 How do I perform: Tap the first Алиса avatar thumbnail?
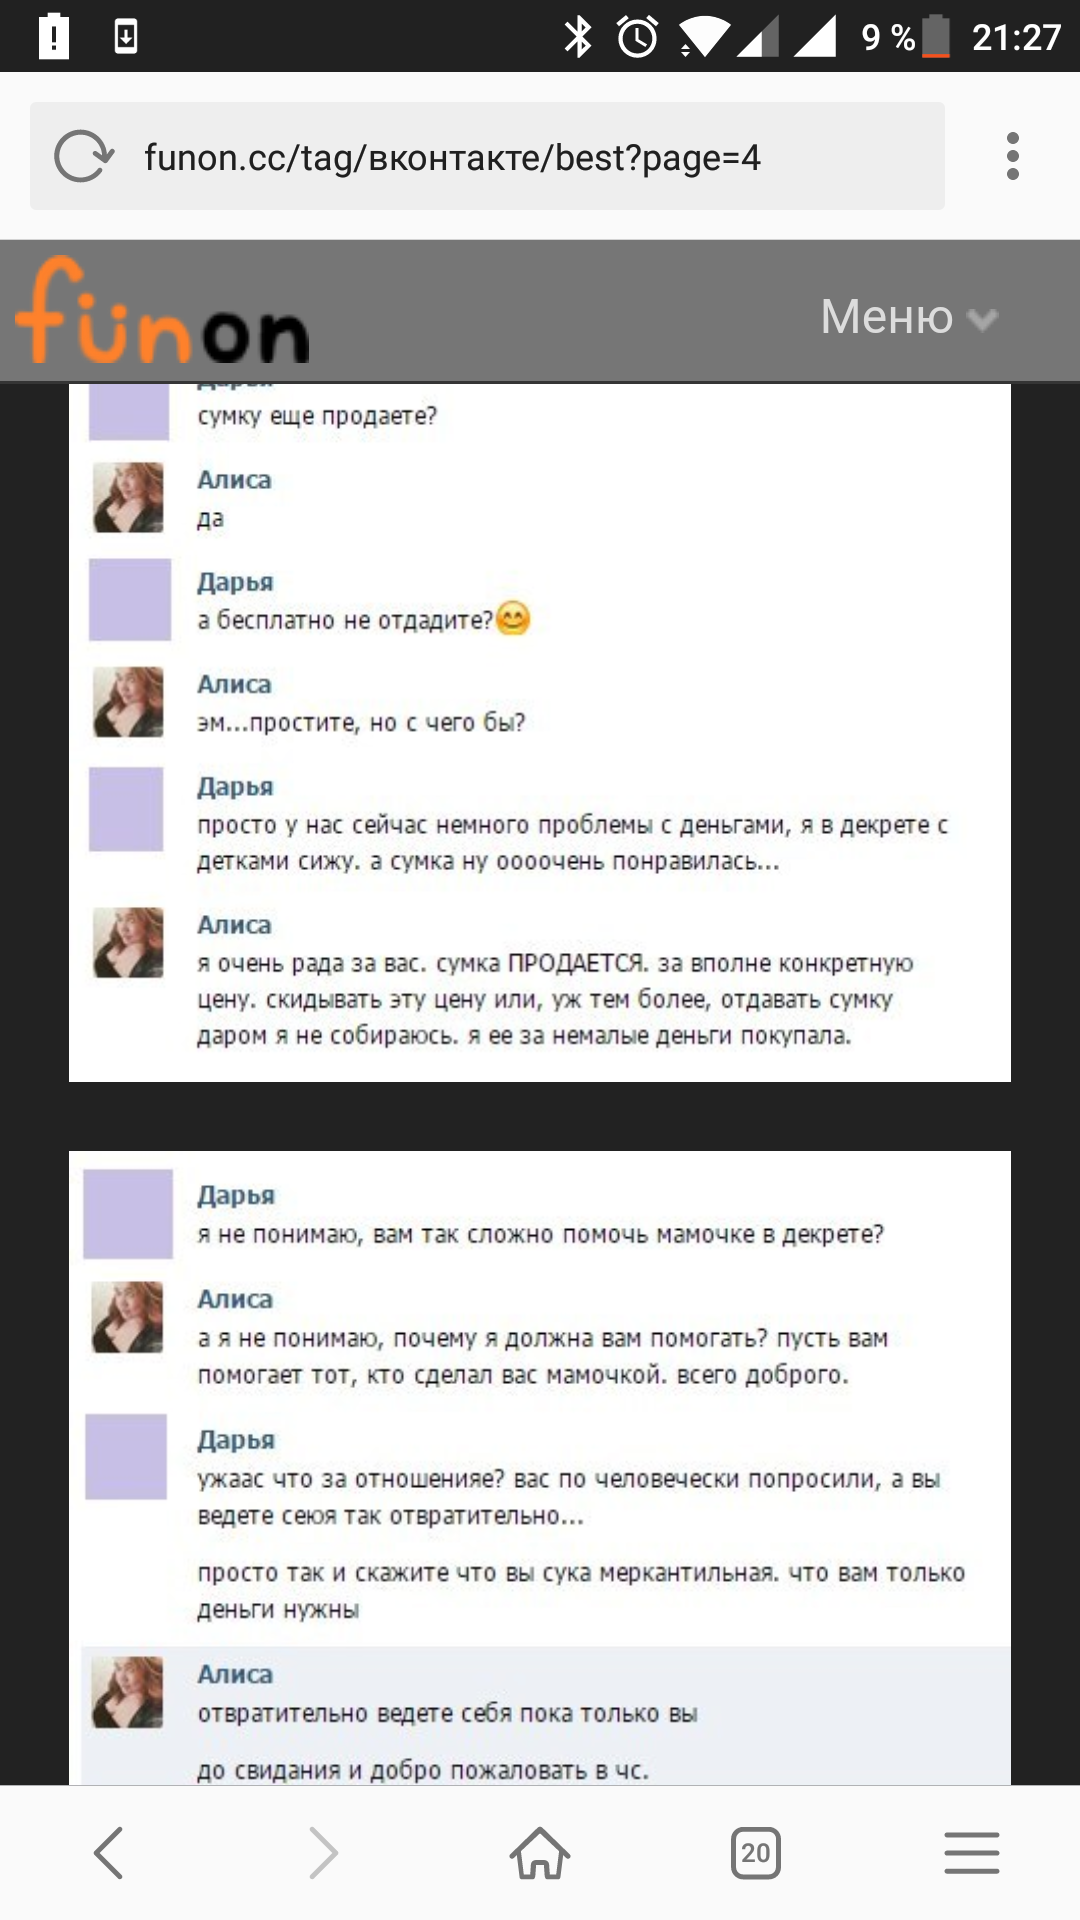[128, 497]
